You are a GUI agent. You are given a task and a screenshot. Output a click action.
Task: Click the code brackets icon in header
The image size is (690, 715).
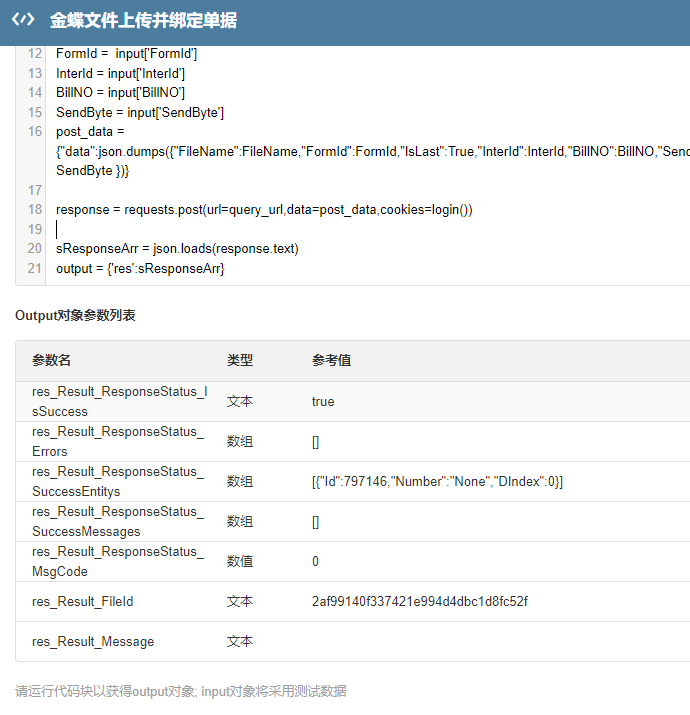coord(23,21)
